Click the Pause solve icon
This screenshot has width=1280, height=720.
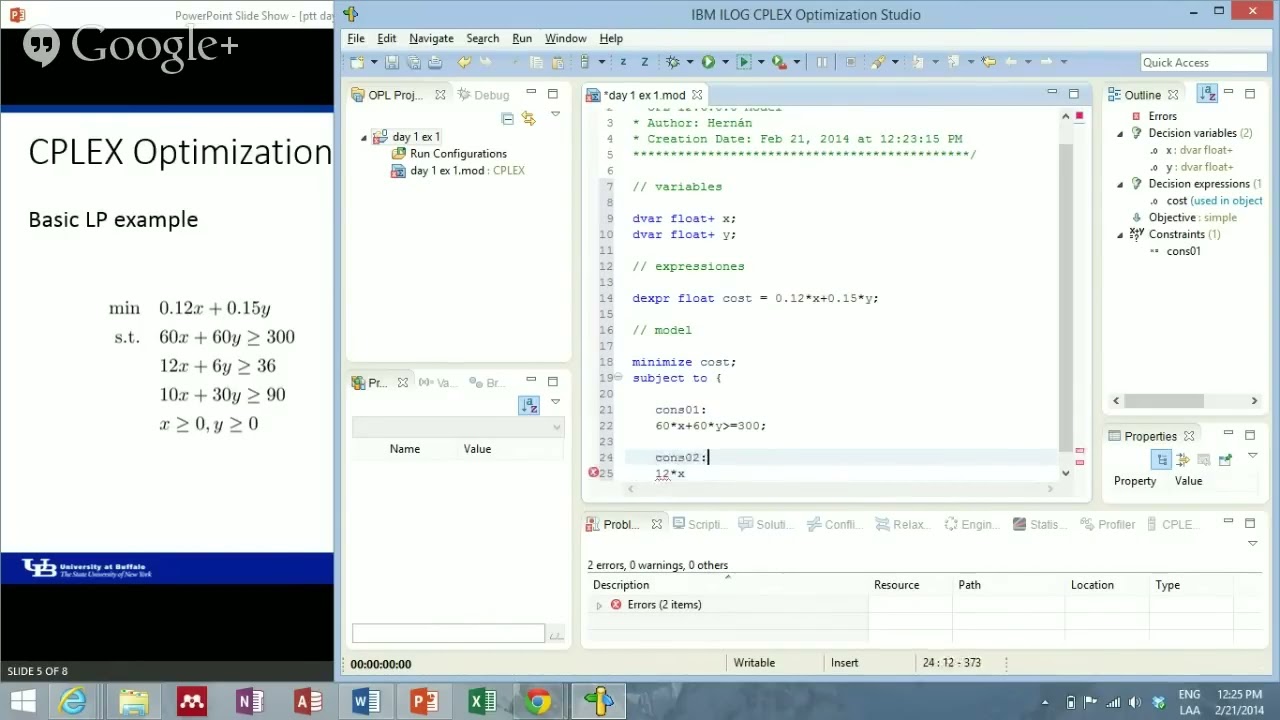coord(822,62)
